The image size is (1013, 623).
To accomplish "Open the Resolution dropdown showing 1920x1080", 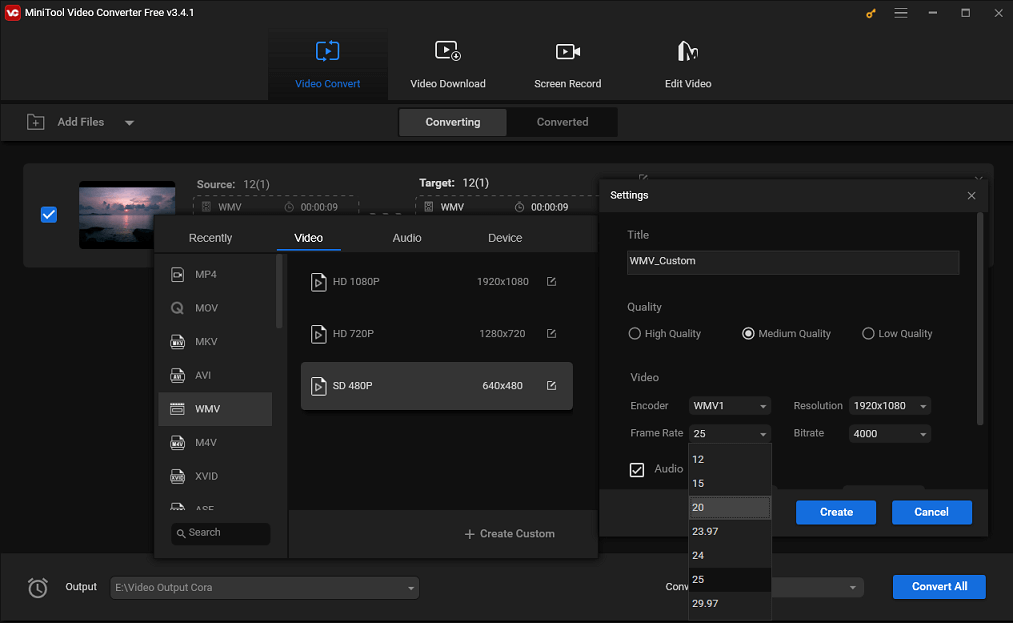I will pyautogui.click(x=890, y=406).
